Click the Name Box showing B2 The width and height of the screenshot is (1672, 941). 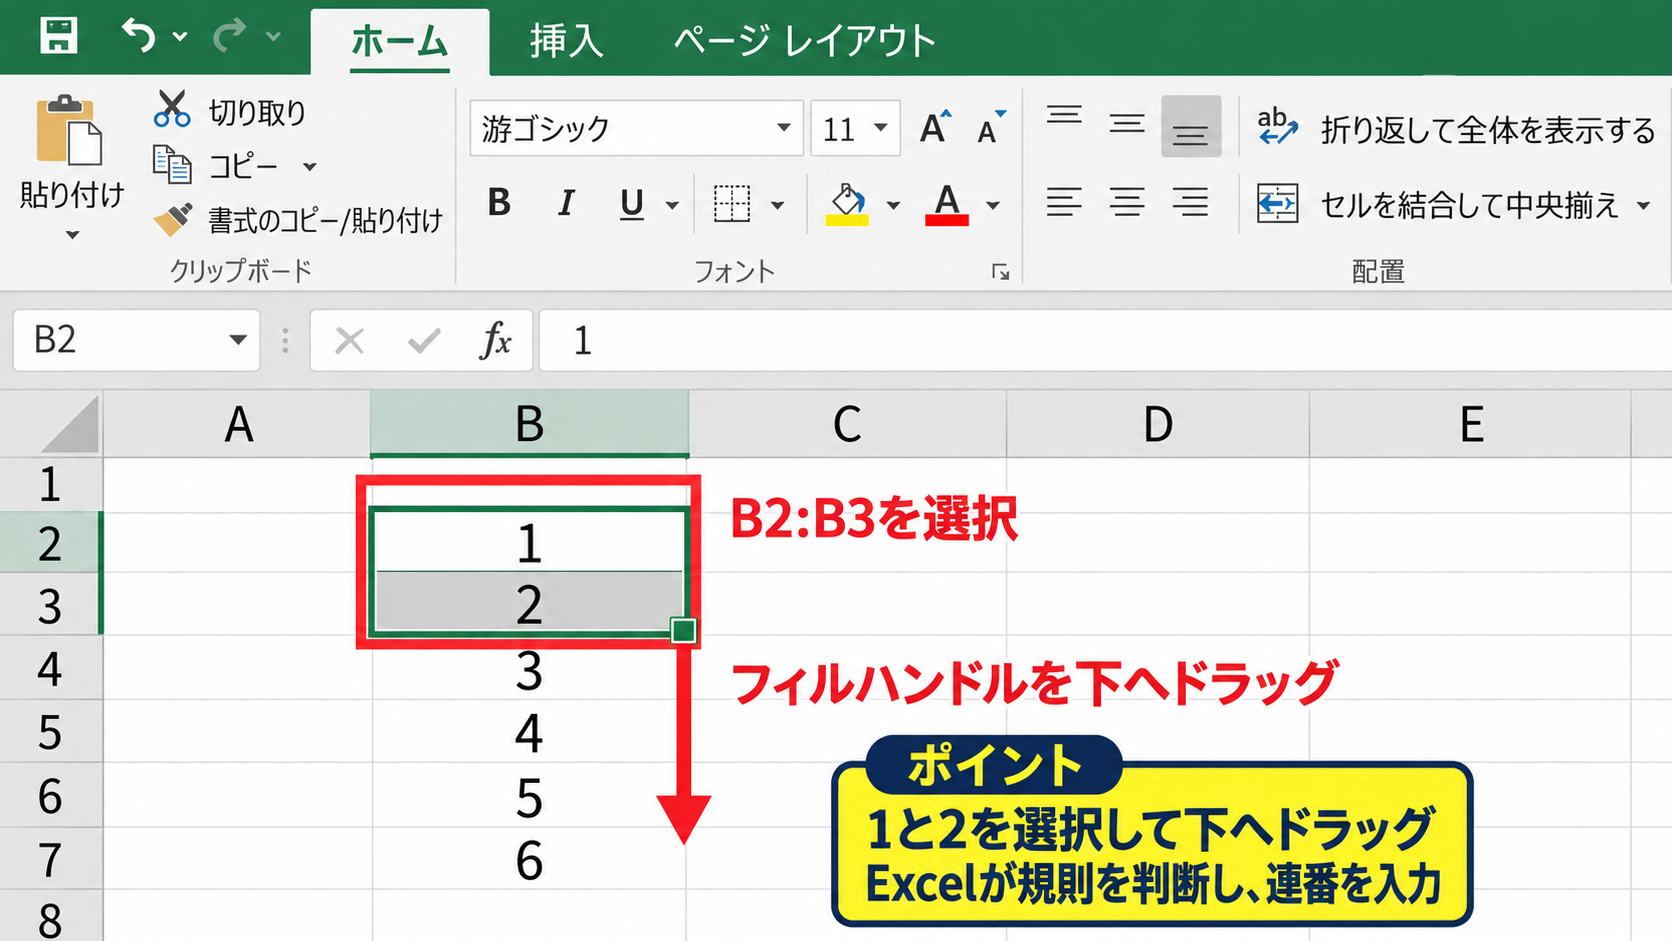click(x=136, y=341)
